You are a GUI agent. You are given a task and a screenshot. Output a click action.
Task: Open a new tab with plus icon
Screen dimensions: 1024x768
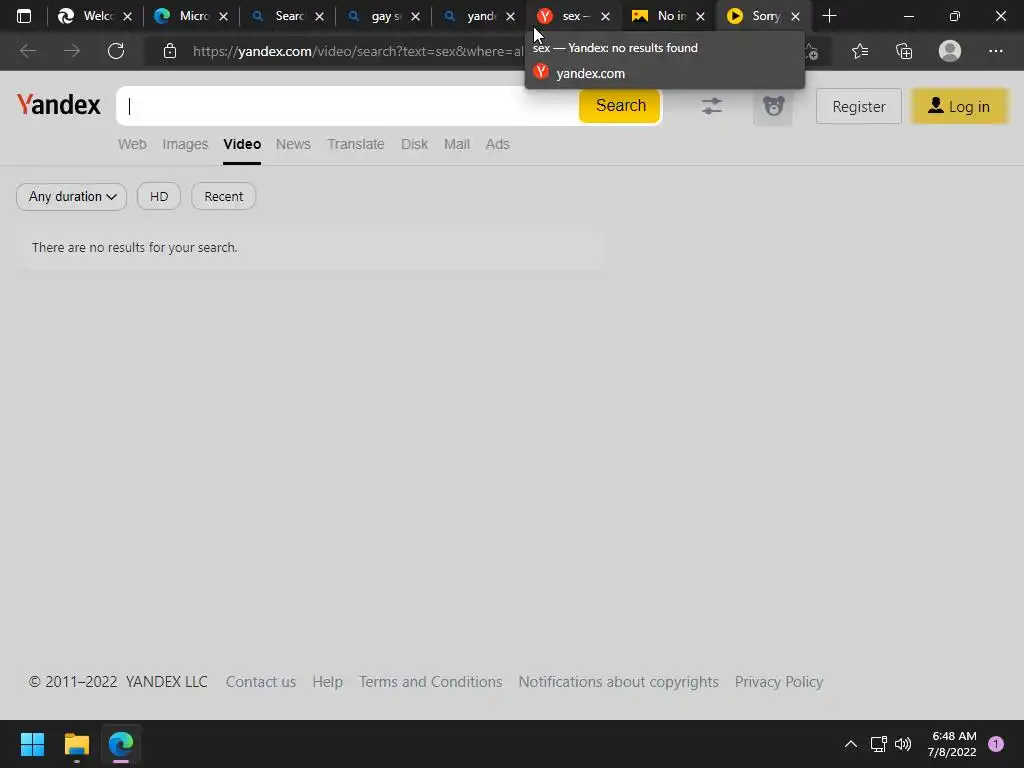pyautogui.click(x=829, y=16)
